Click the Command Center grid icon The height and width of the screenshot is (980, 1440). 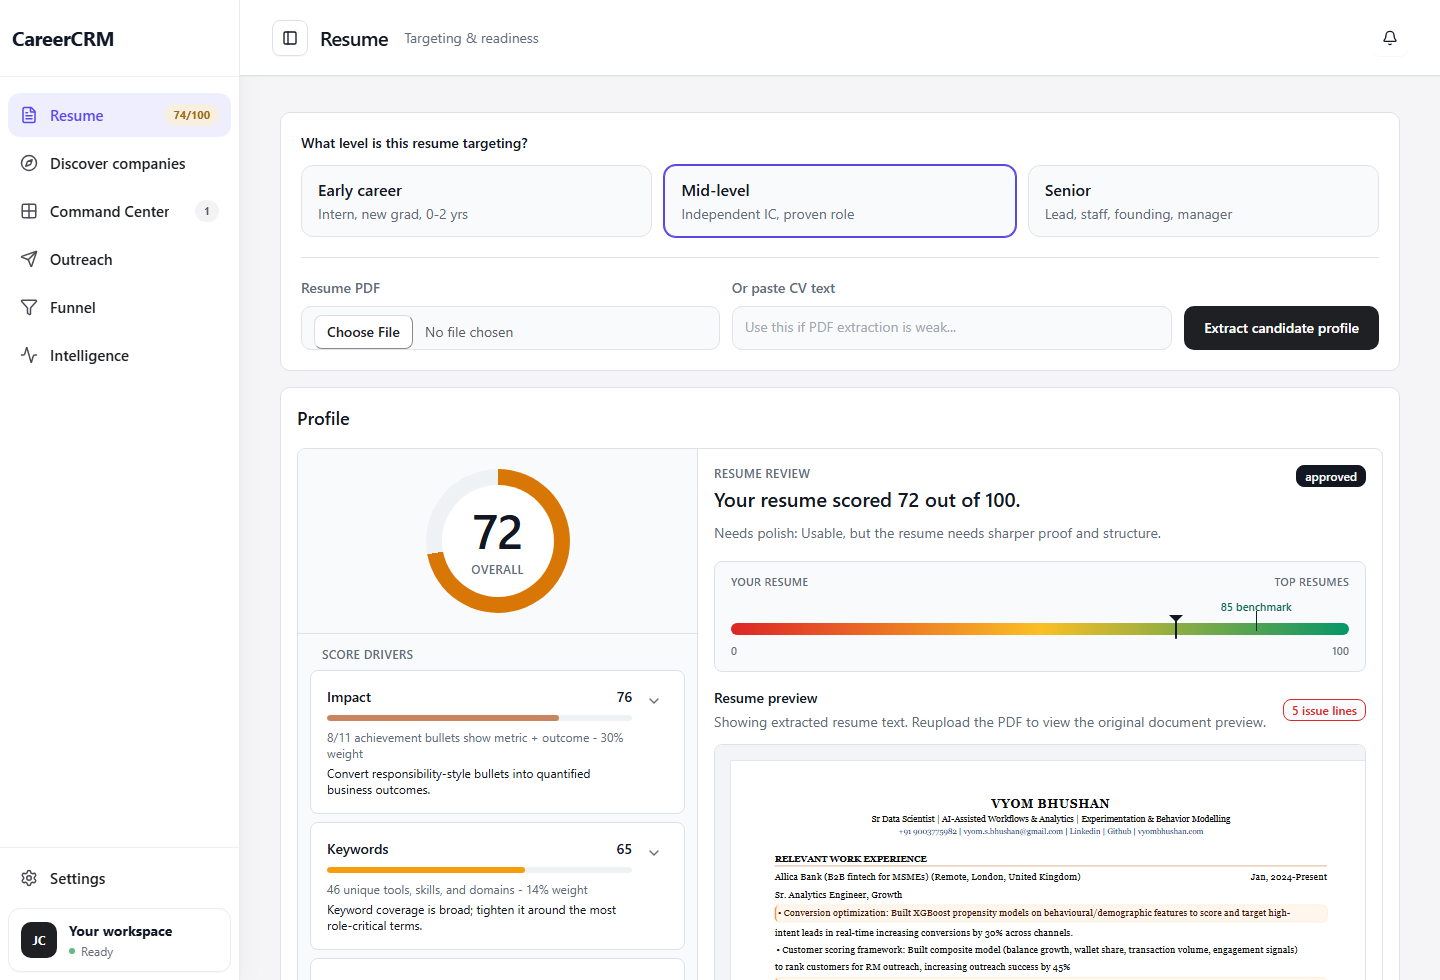(x=29, y=211)
